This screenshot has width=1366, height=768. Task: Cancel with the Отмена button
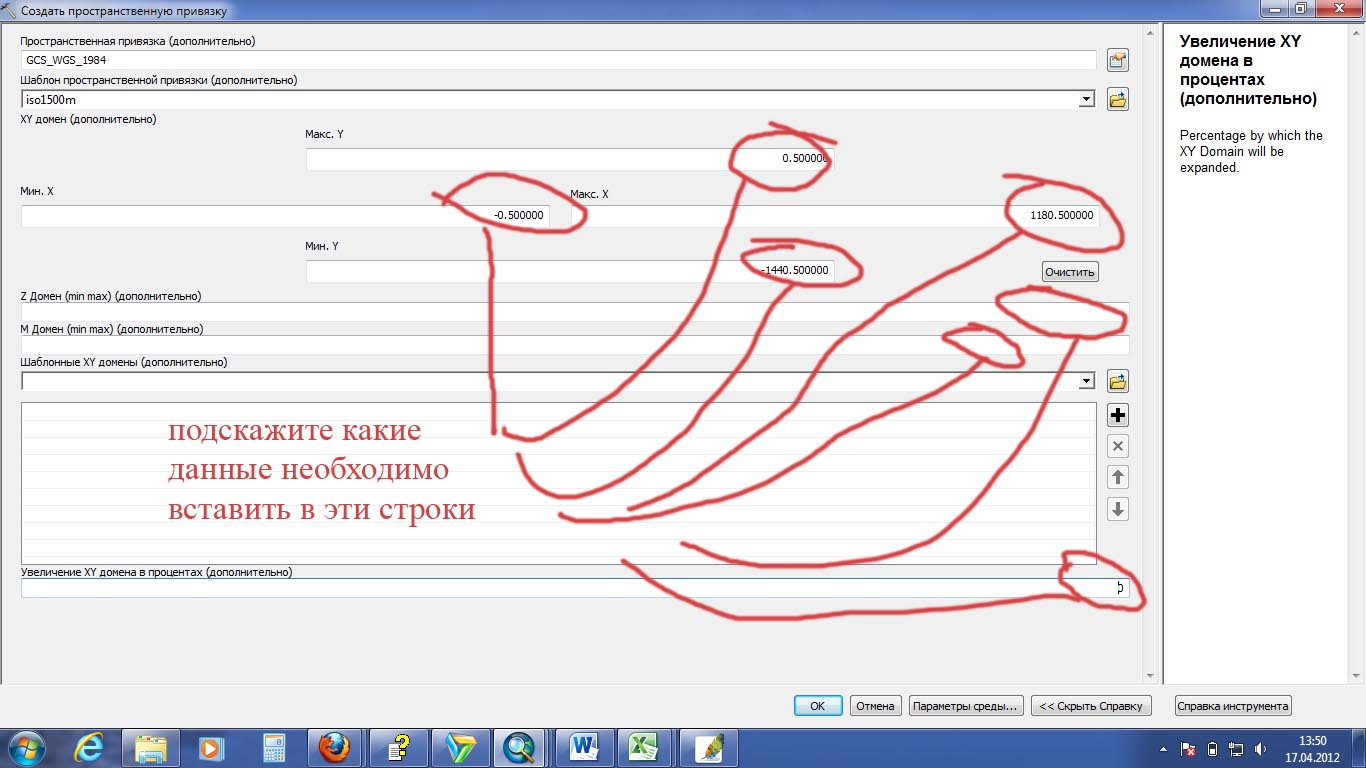point(875,706)
